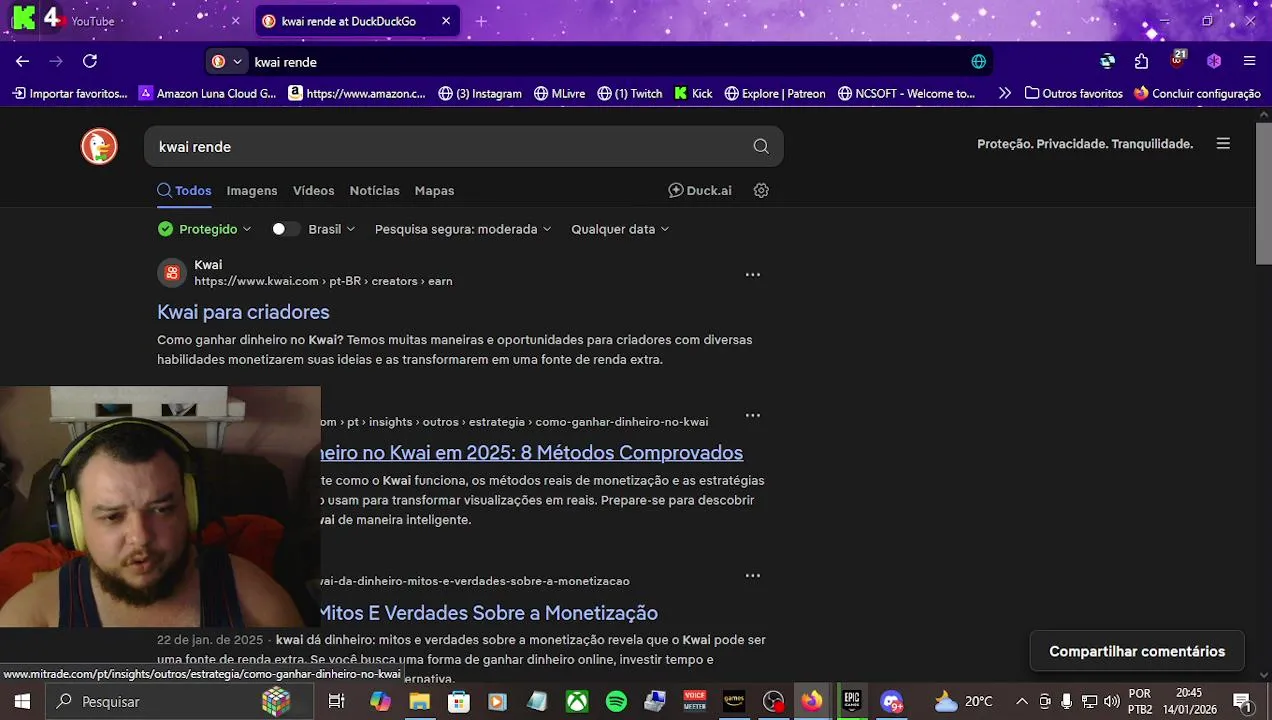Open a new tab with the plus icon

tap(481, 21)
